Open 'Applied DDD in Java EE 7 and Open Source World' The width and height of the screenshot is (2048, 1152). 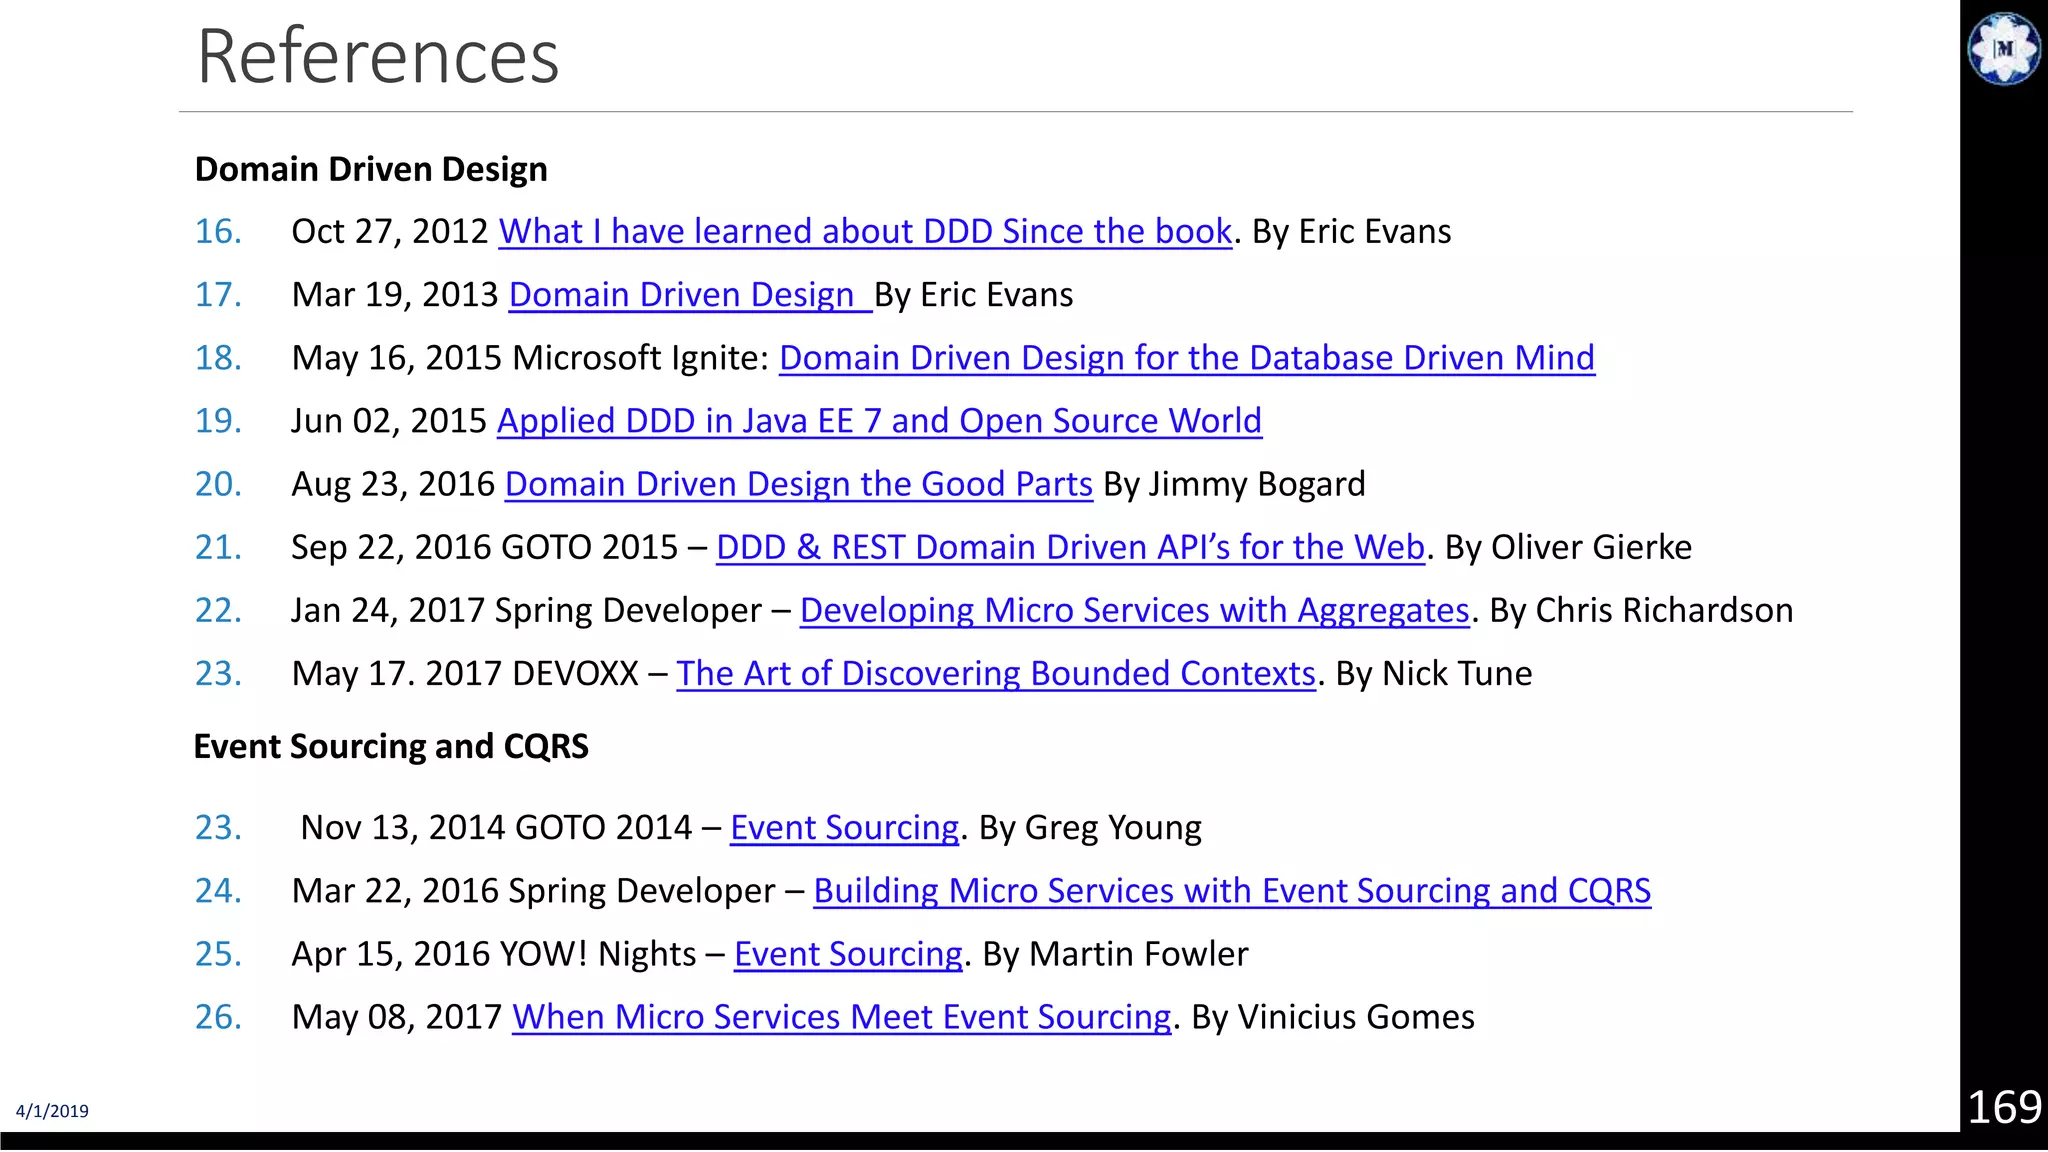click(x=879, y=421)
